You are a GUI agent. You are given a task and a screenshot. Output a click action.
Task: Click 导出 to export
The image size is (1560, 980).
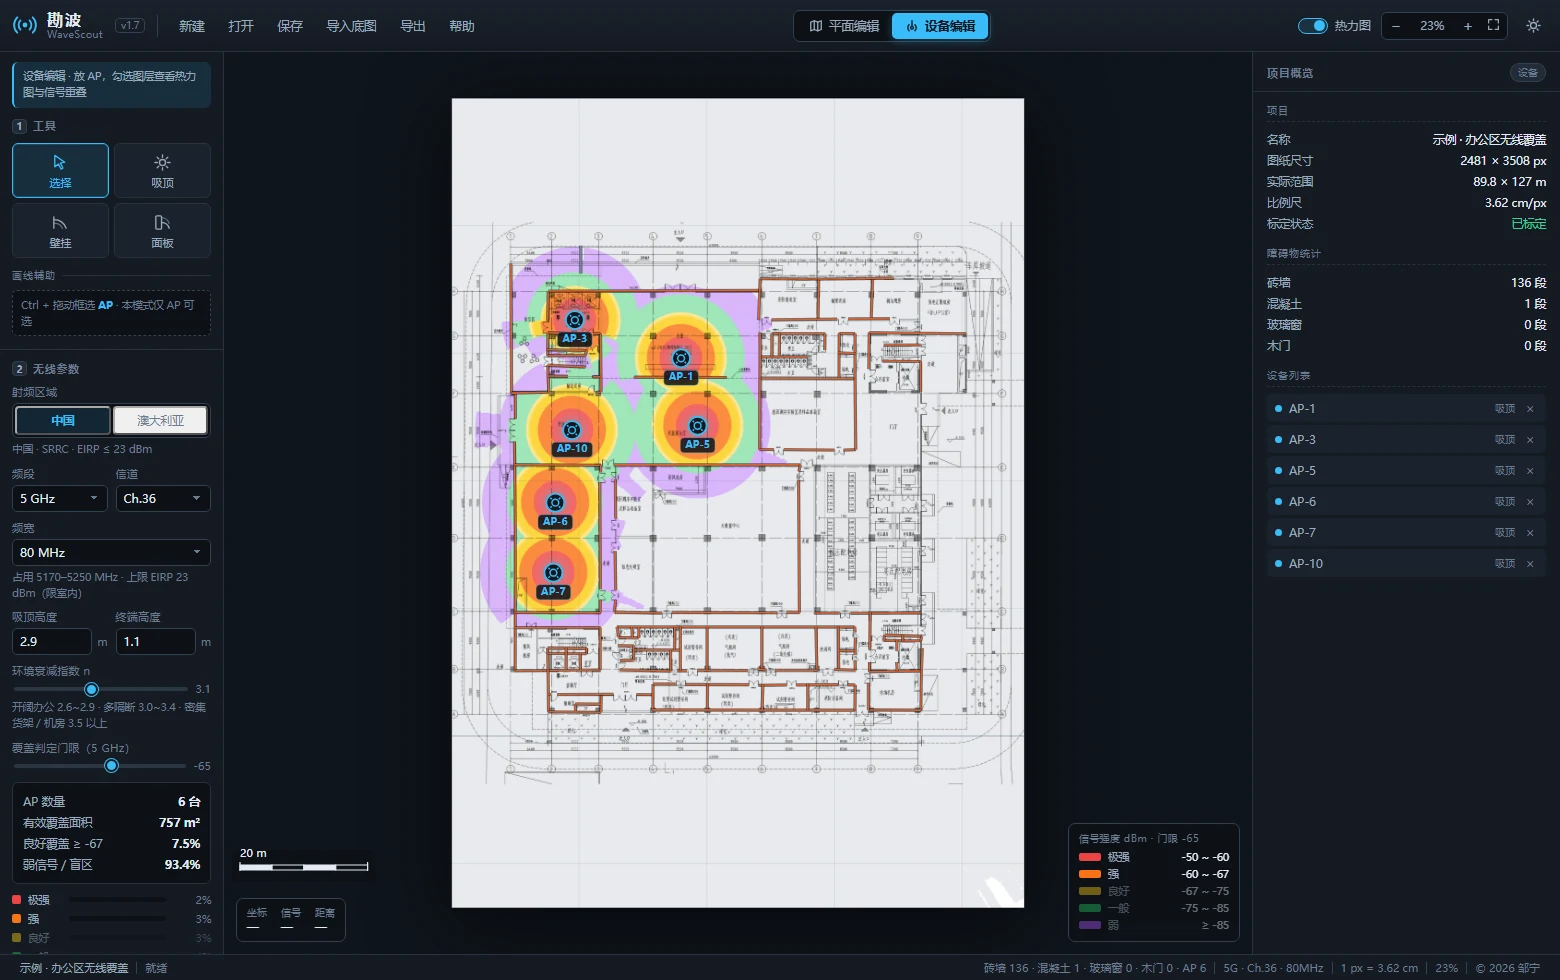(x=413, y=26)
